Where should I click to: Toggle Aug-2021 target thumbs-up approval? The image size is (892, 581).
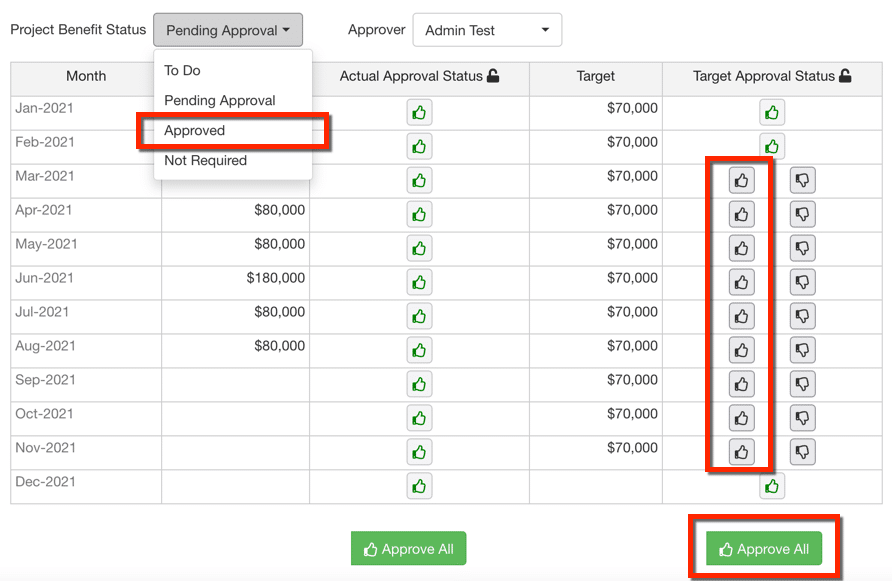741,351
